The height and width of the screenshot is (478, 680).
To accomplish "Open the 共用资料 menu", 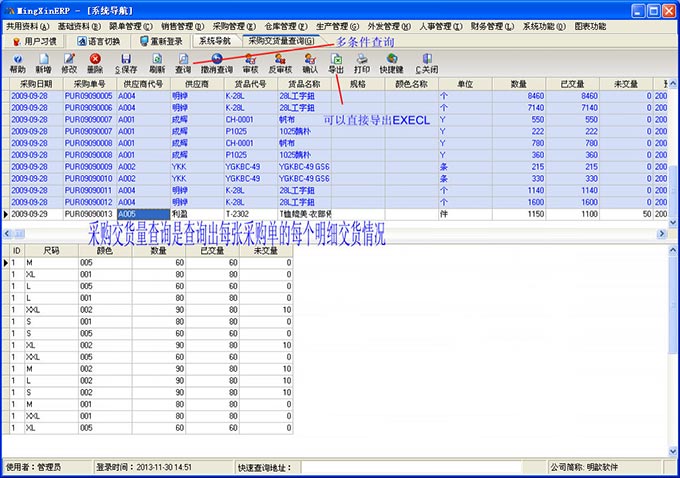I will pyautogui.click(x=27, y=26).
